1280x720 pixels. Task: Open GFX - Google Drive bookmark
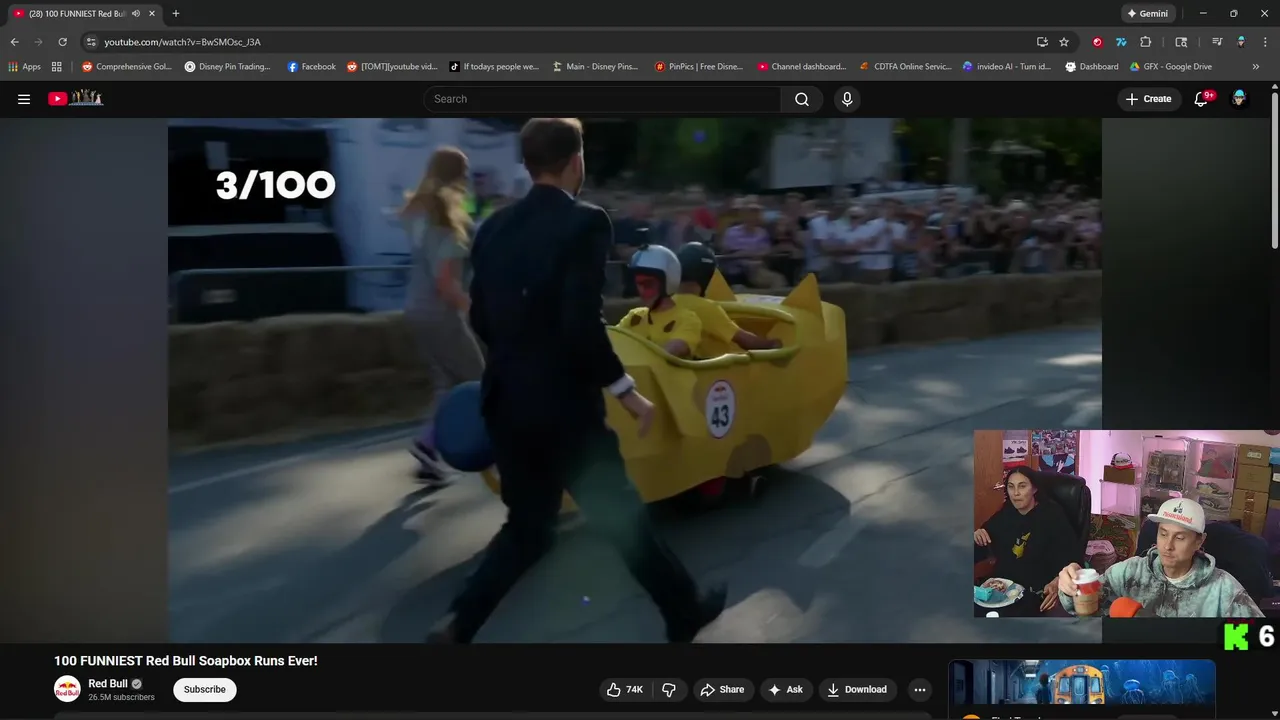pyautogui.click(x=1171, y=66)
